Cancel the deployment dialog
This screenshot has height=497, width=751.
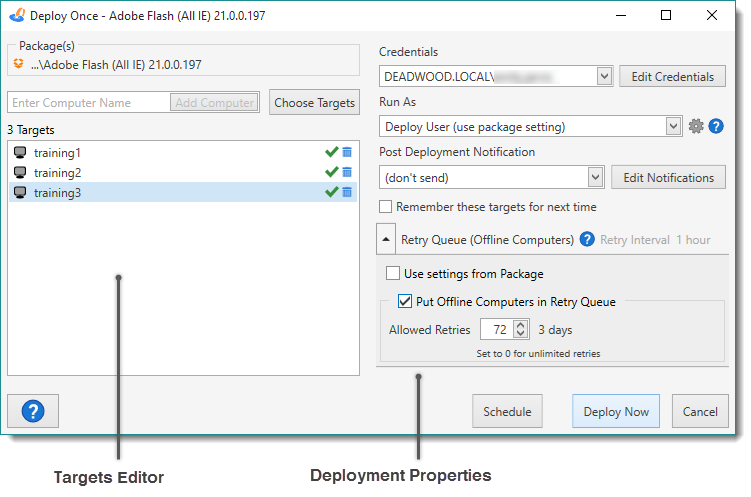coord(700,411)
